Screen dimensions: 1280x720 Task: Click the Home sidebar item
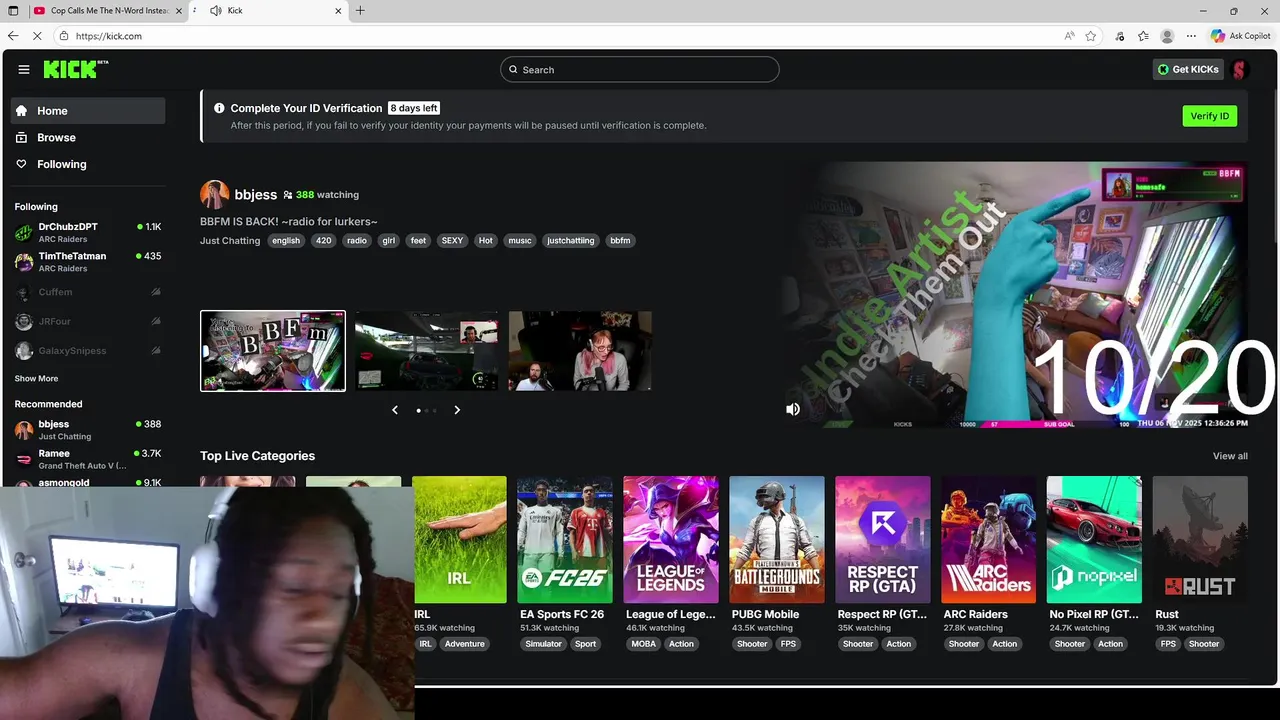click(x=88, y=111)
